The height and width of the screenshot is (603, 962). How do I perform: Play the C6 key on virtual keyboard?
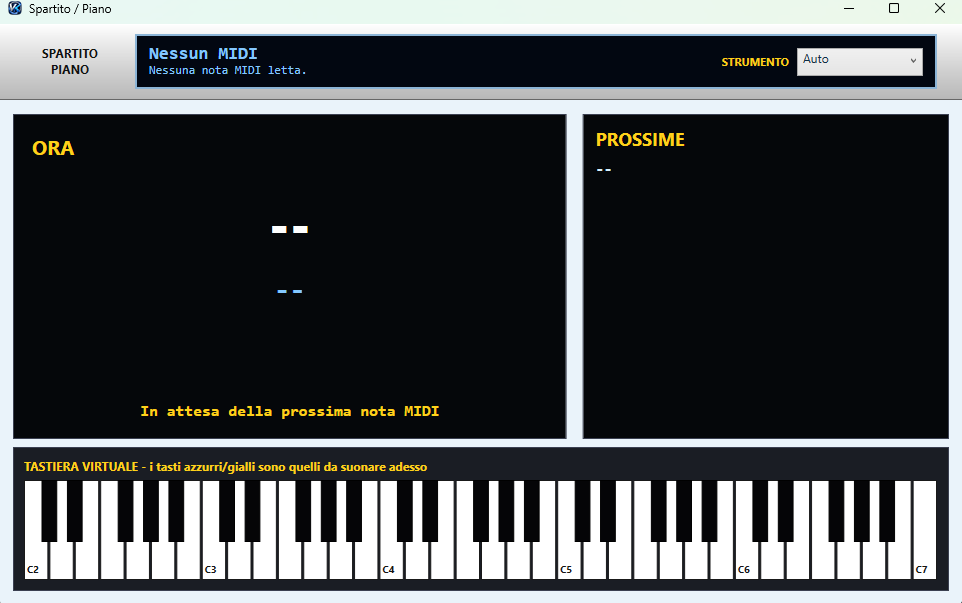coord(746,561)
